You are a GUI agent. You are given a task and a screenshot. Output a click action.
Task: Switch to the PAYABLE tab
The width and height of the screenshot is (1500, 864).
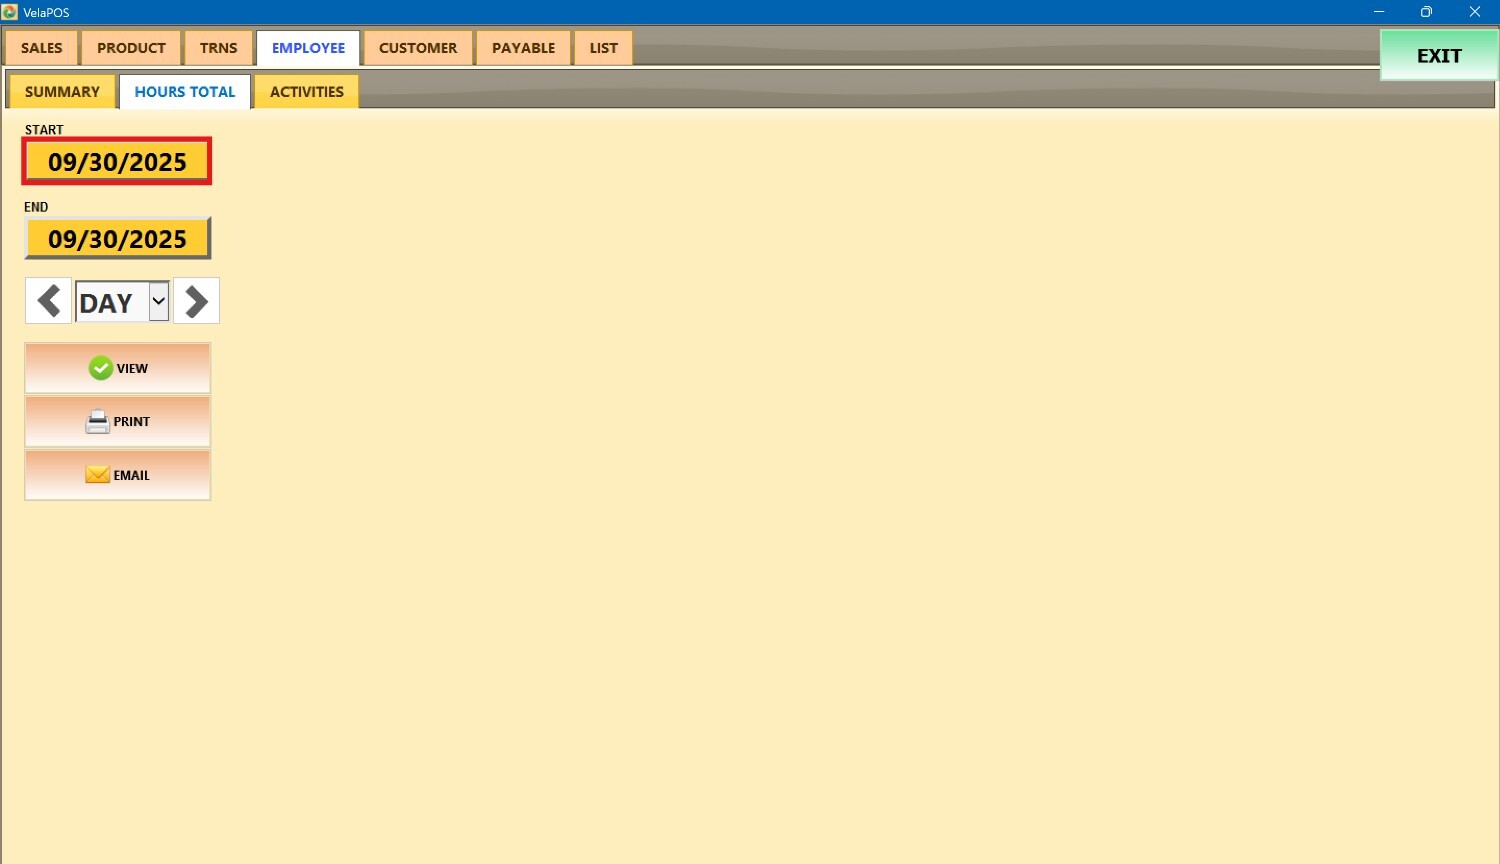[523, 48]
